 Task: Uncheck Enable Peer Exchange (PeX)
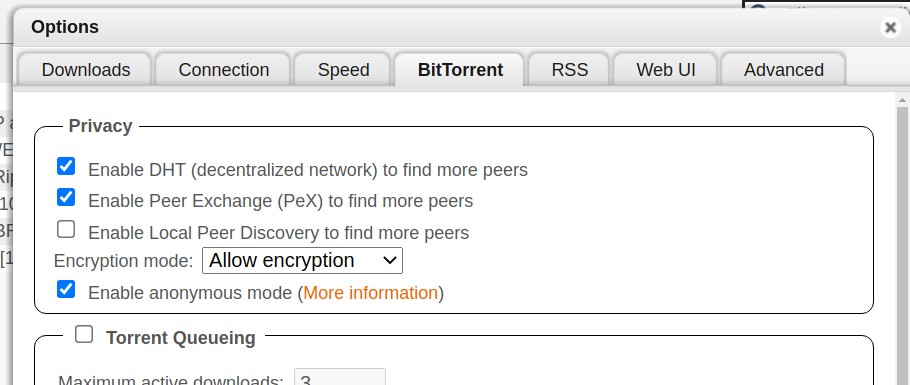click(66, 197)
